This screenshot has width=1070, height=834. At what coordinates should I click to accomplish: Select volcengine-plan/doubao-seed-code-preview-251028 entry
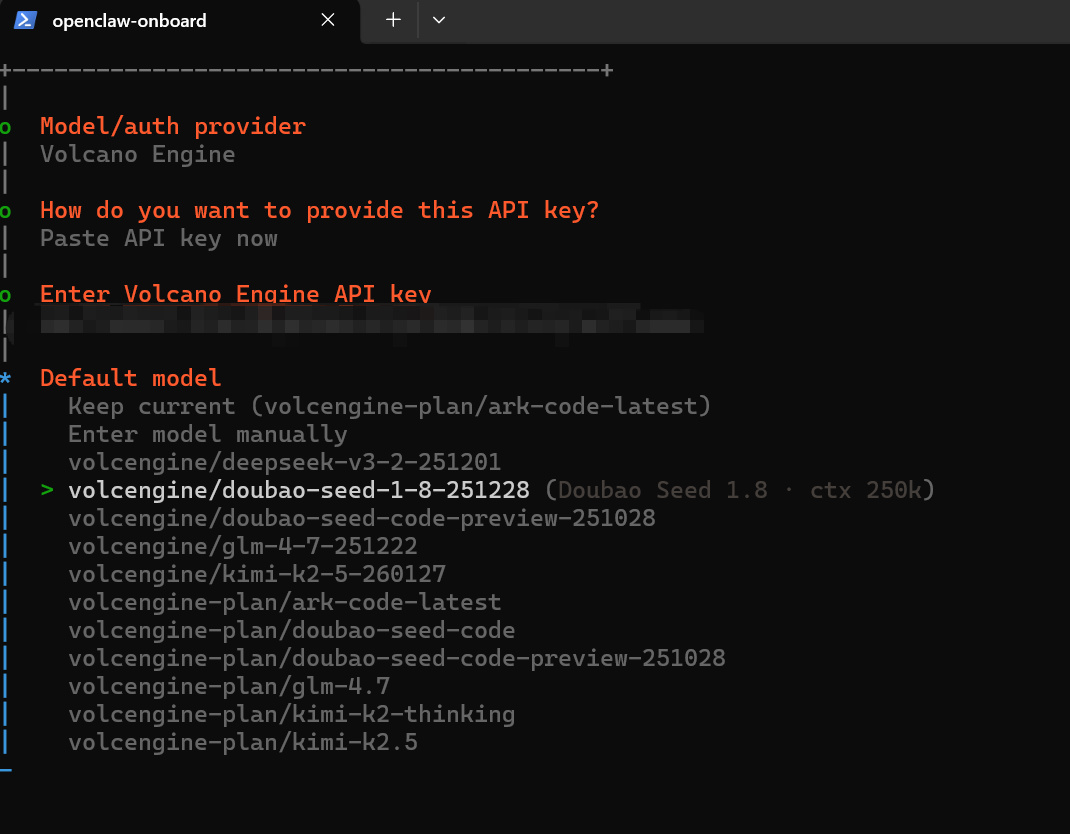coord(396,658)
